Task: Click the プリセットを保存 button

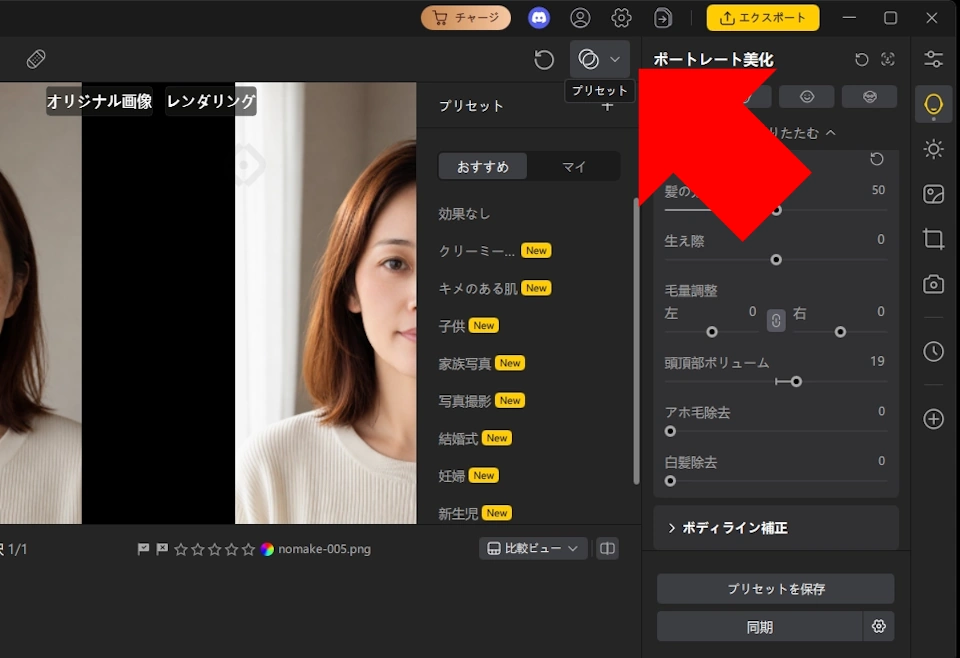Action: click(776, 589)
